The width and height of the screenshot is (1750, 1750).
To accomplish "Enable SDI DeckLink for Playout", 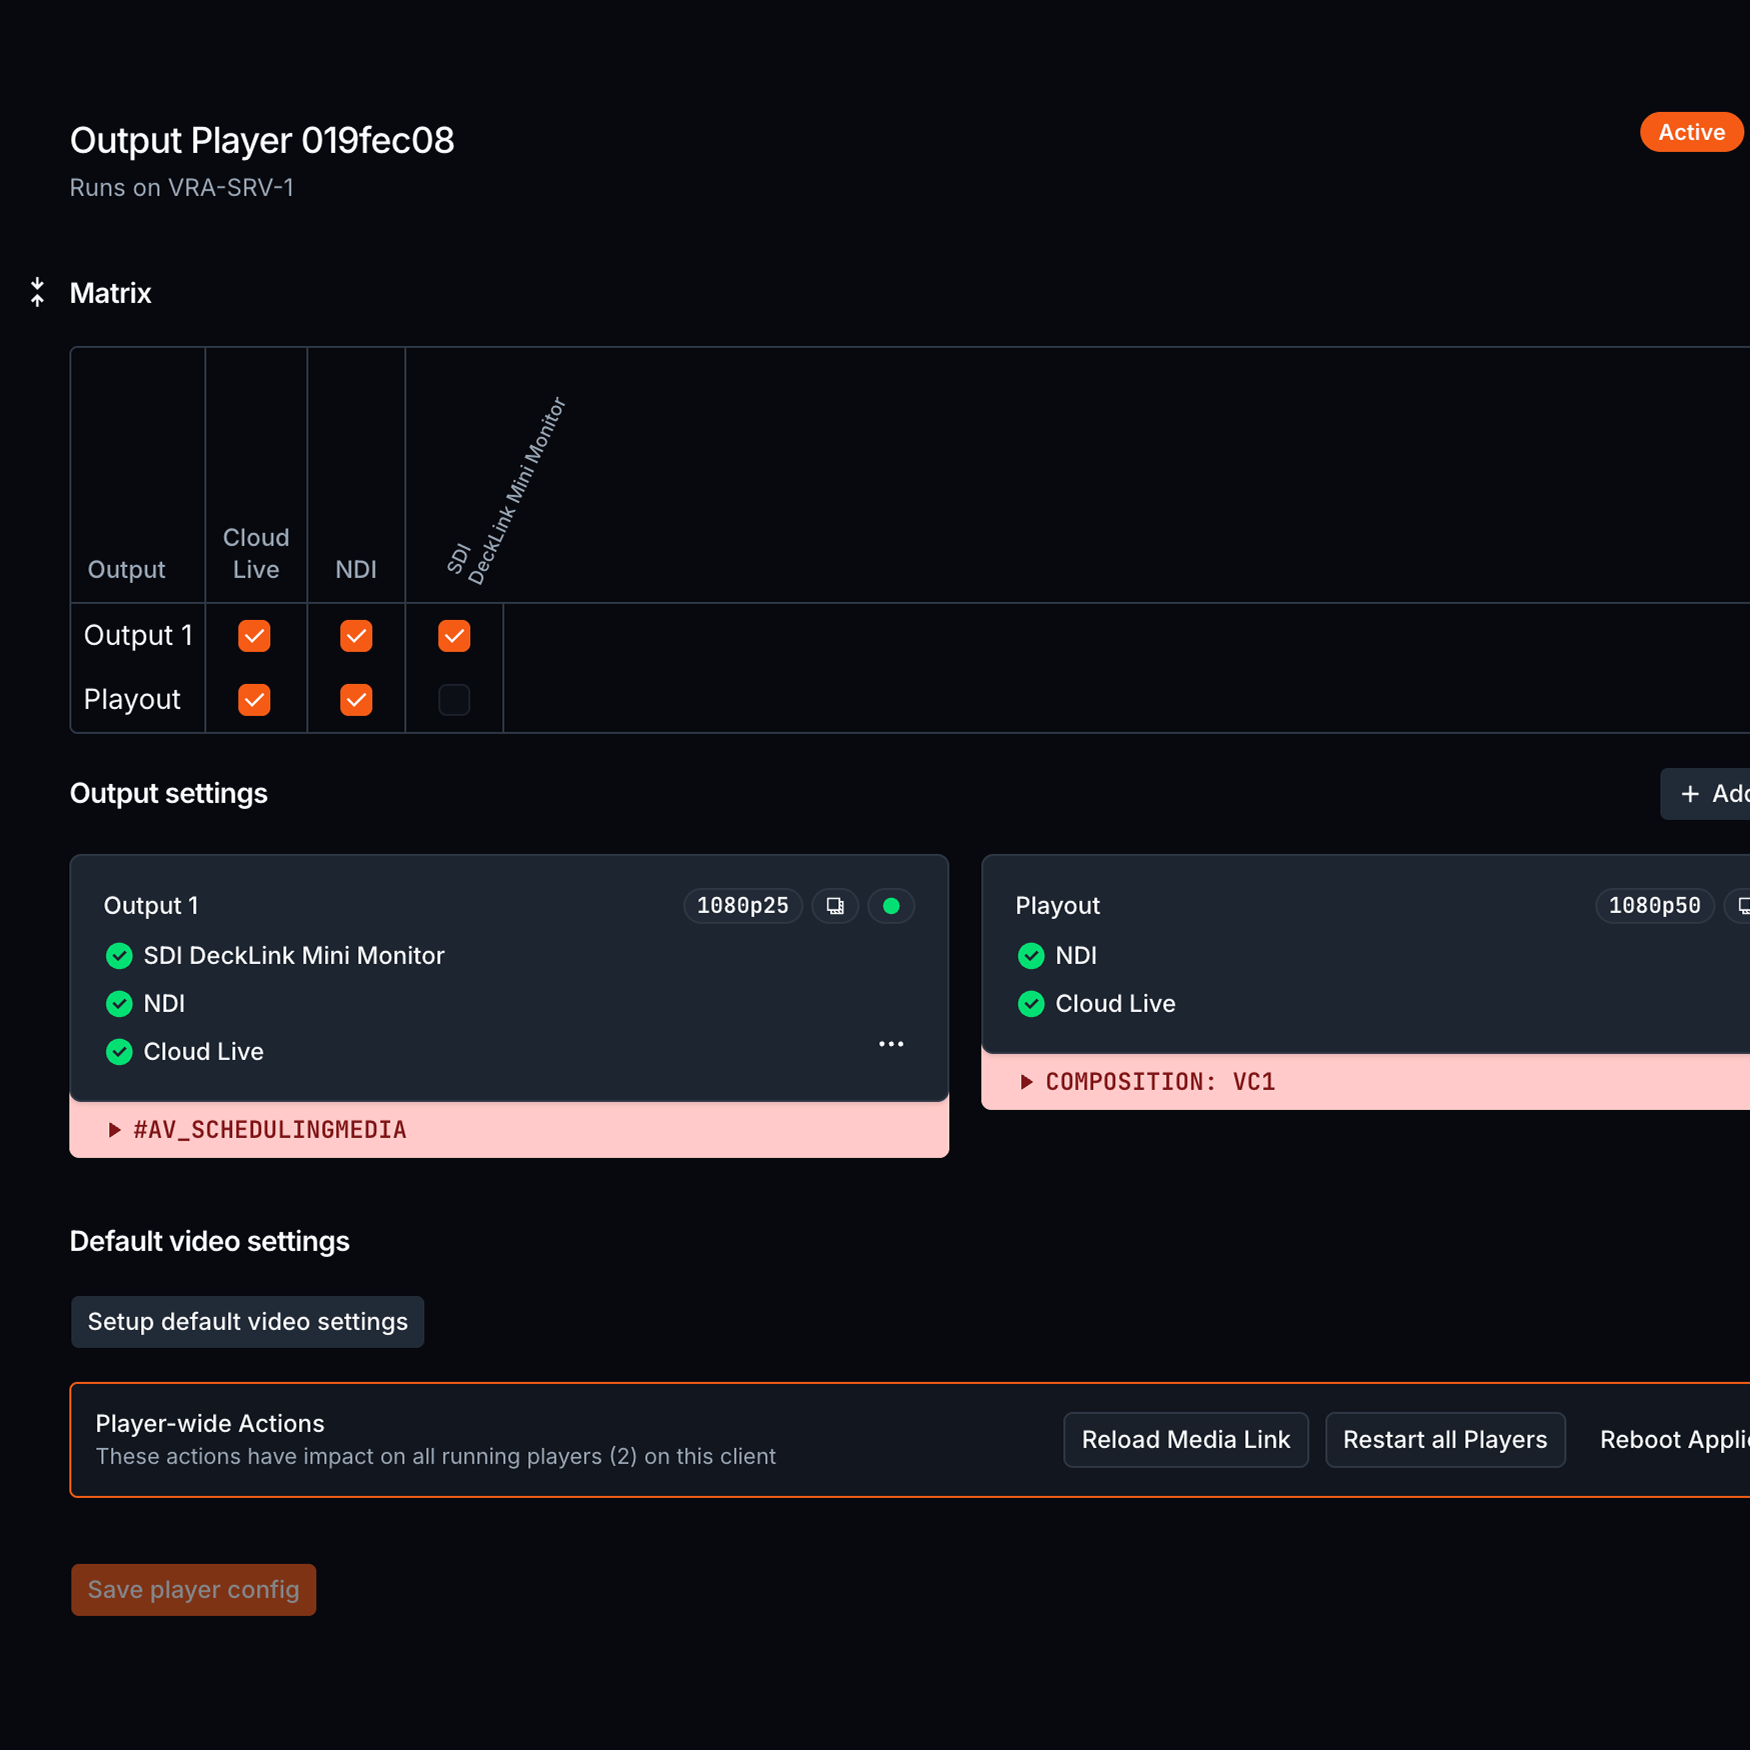I will click(454, 700).
